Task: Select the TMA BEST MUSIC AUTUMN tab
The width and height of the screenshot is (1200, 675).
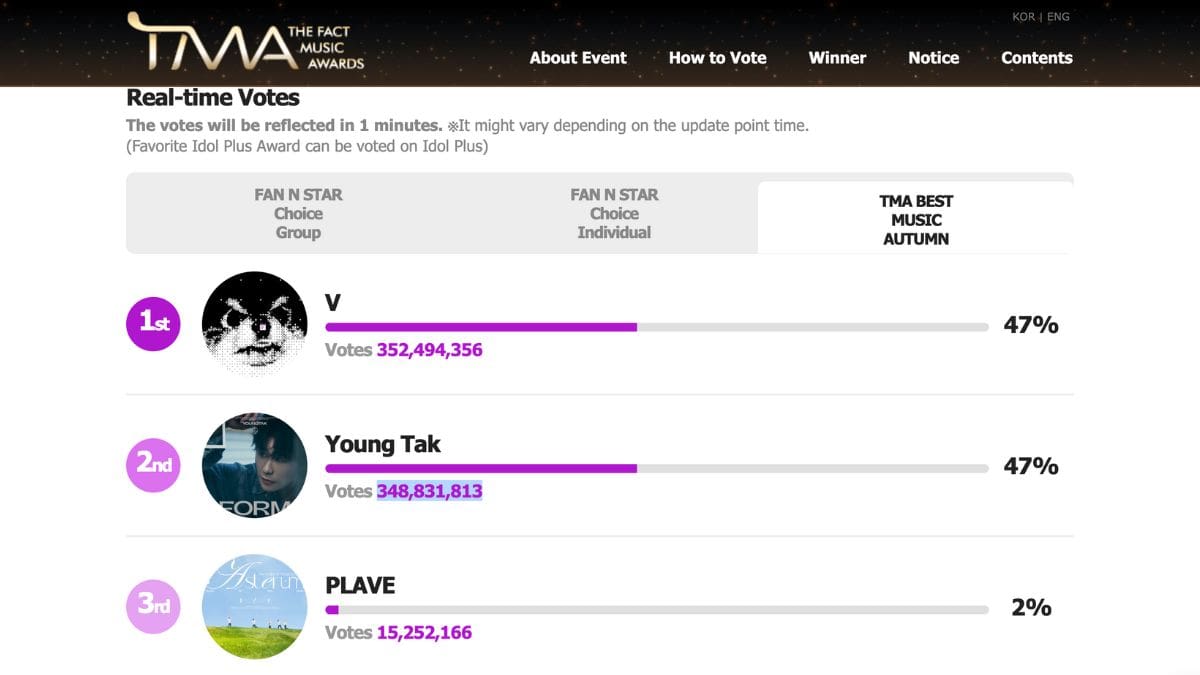Action: click(915, 220)
